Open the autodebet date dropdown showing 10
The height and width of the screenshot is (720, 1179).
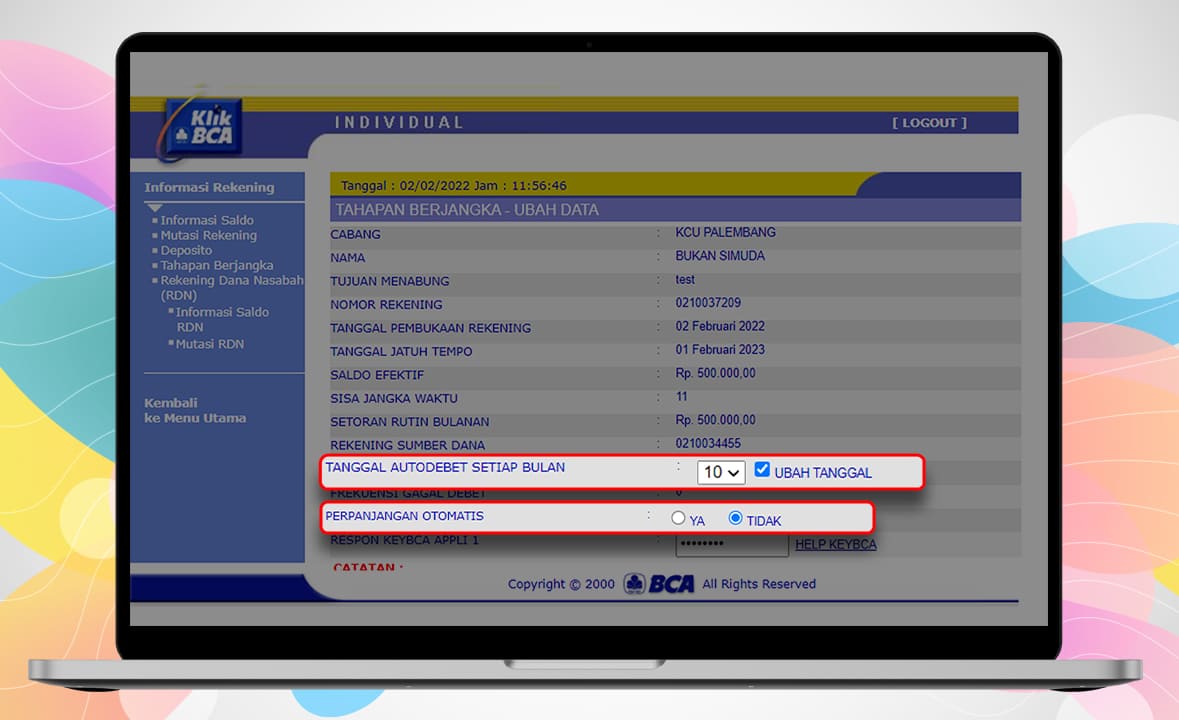tap(720, 472)
